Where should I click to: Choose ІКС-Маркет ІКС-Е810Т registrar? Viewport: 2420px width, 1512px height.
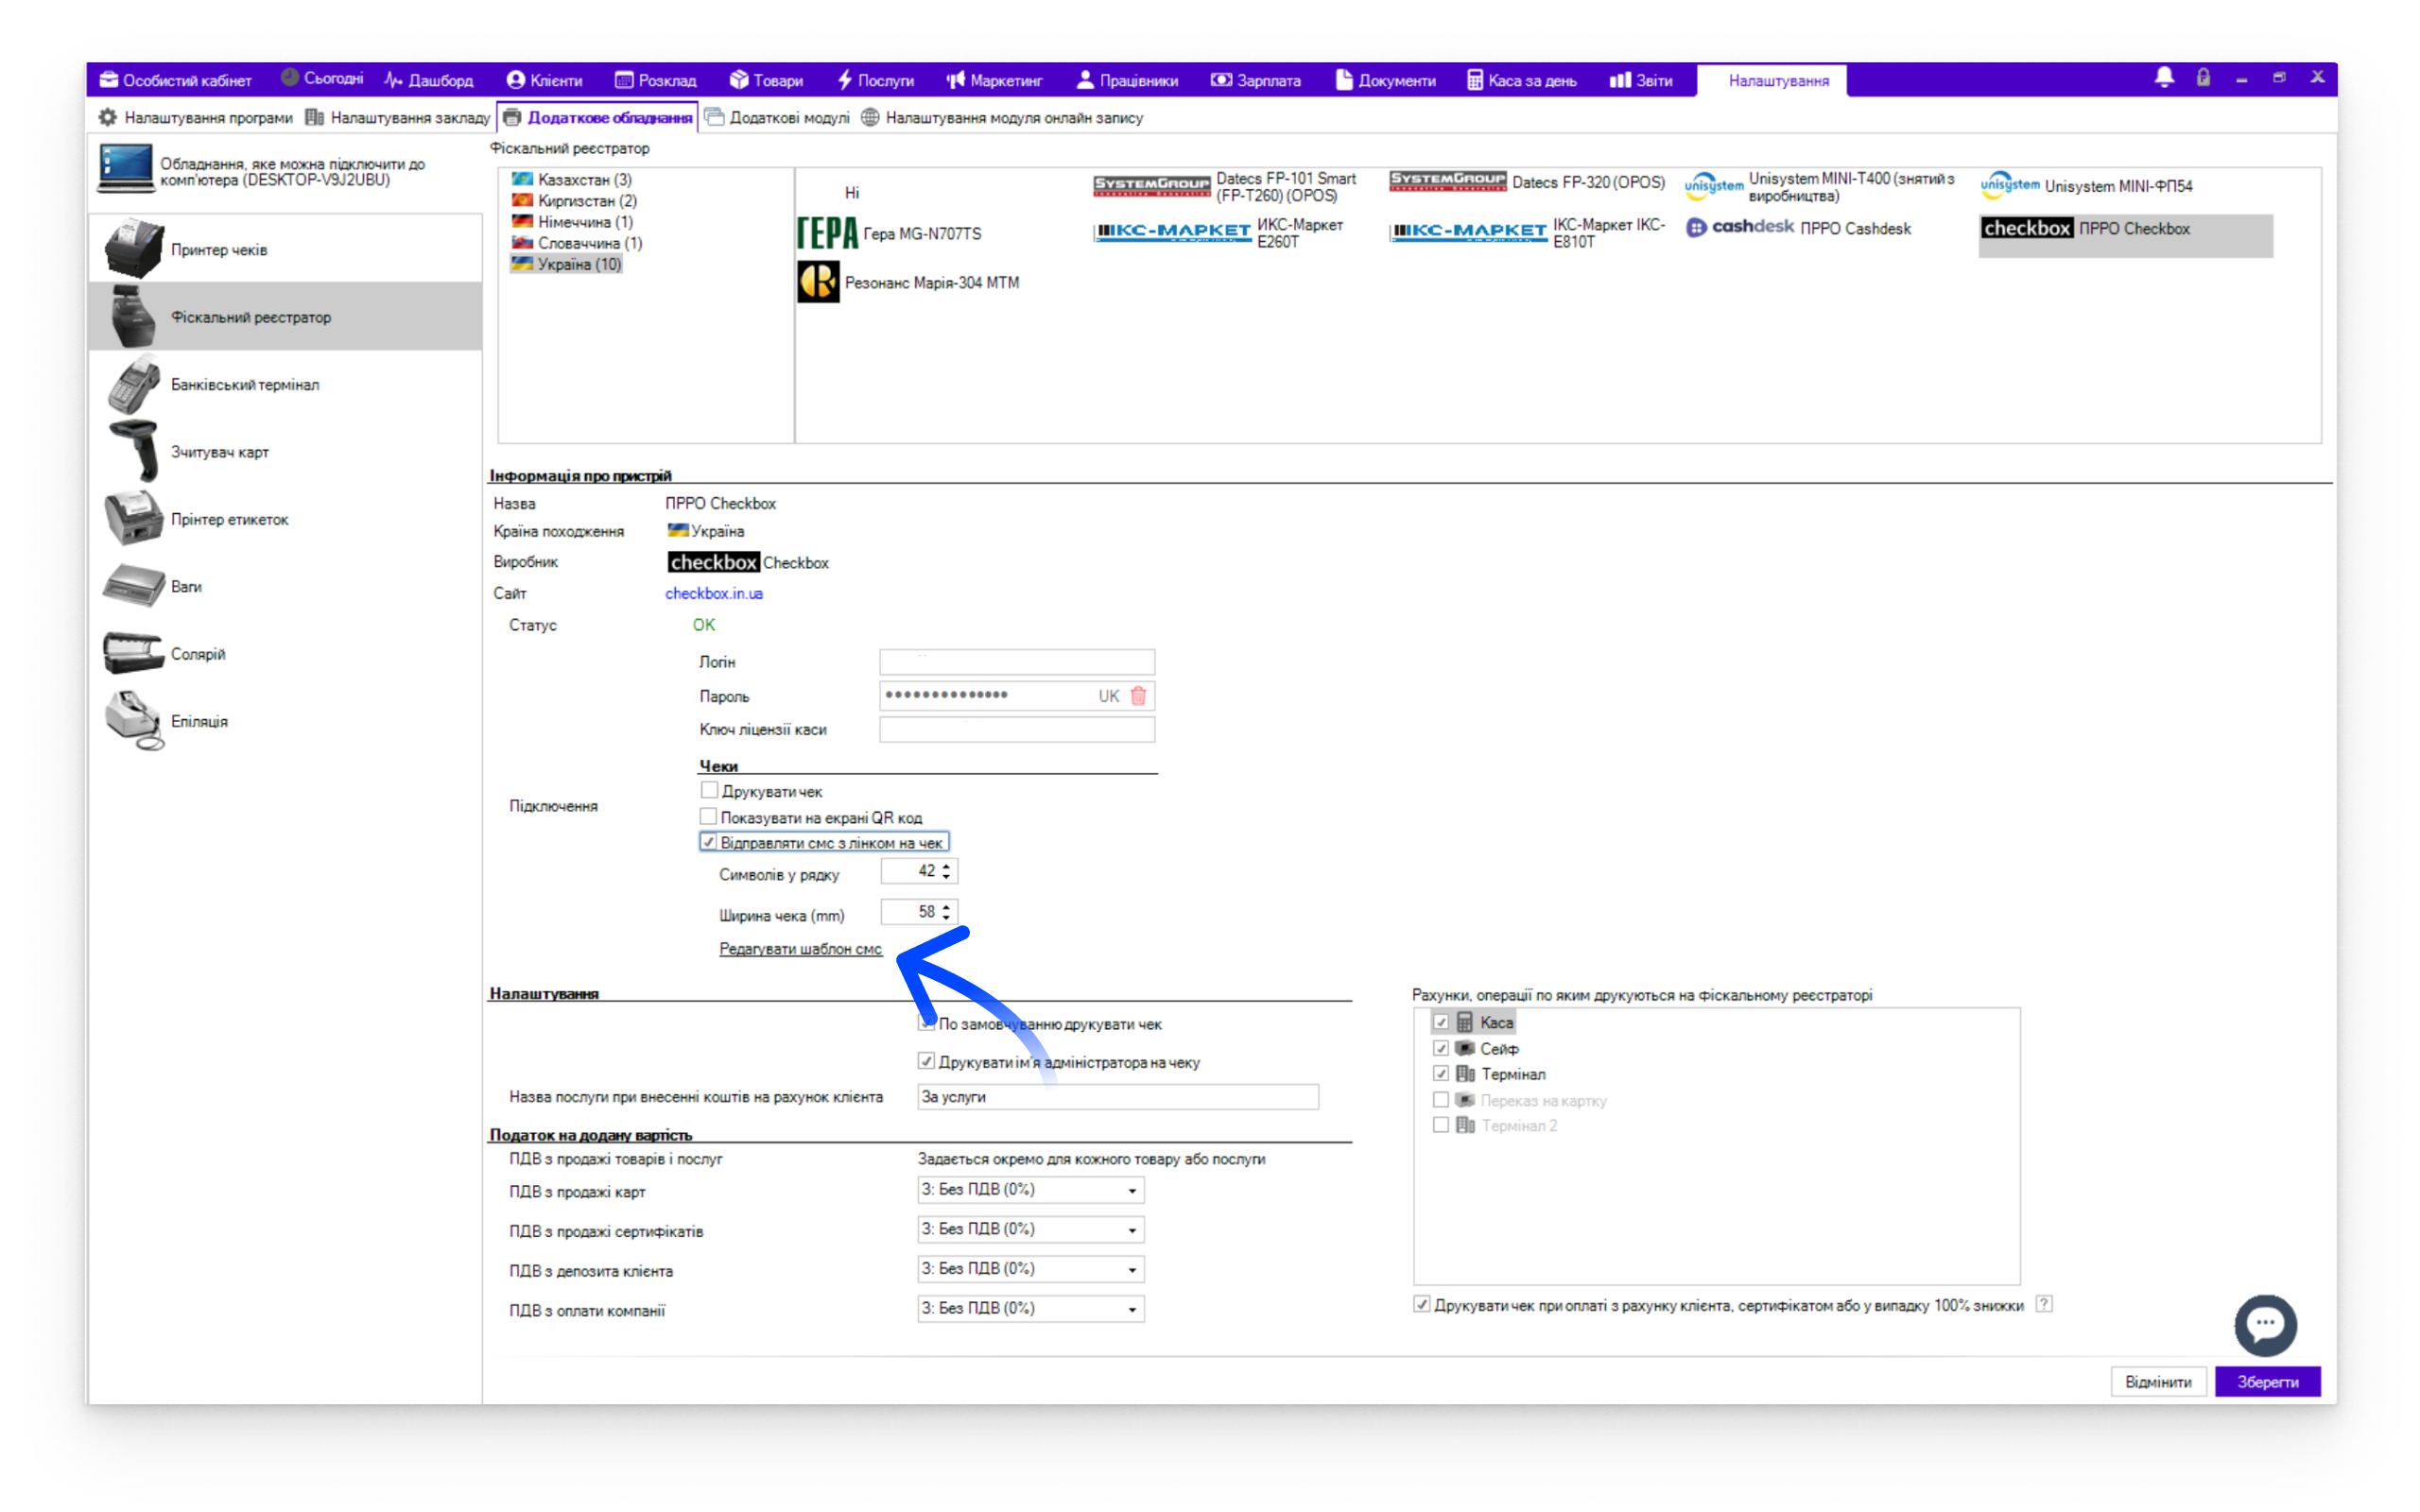pos(1527,233)
